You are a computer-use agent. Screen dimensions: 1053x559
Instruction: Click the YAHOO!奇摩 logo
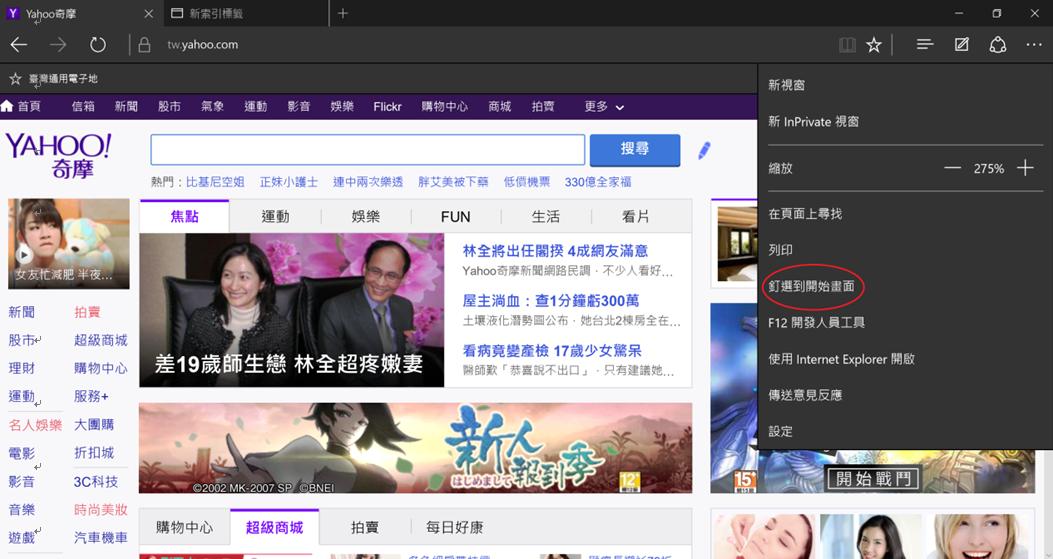(58, 155)
